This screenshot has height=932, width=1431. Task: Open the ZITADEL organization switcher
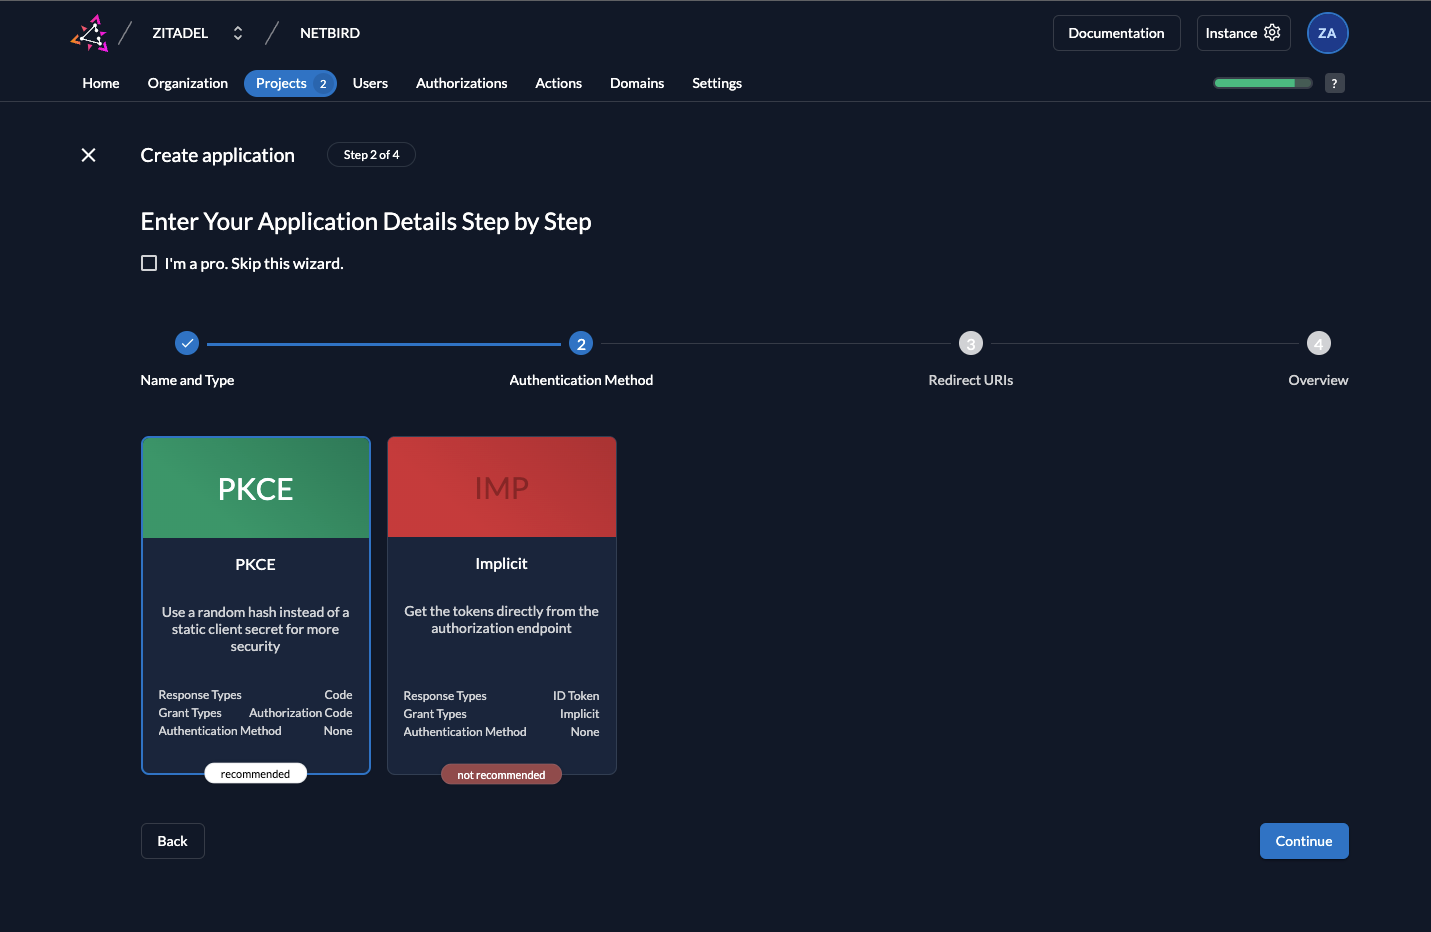coord(237,32)
